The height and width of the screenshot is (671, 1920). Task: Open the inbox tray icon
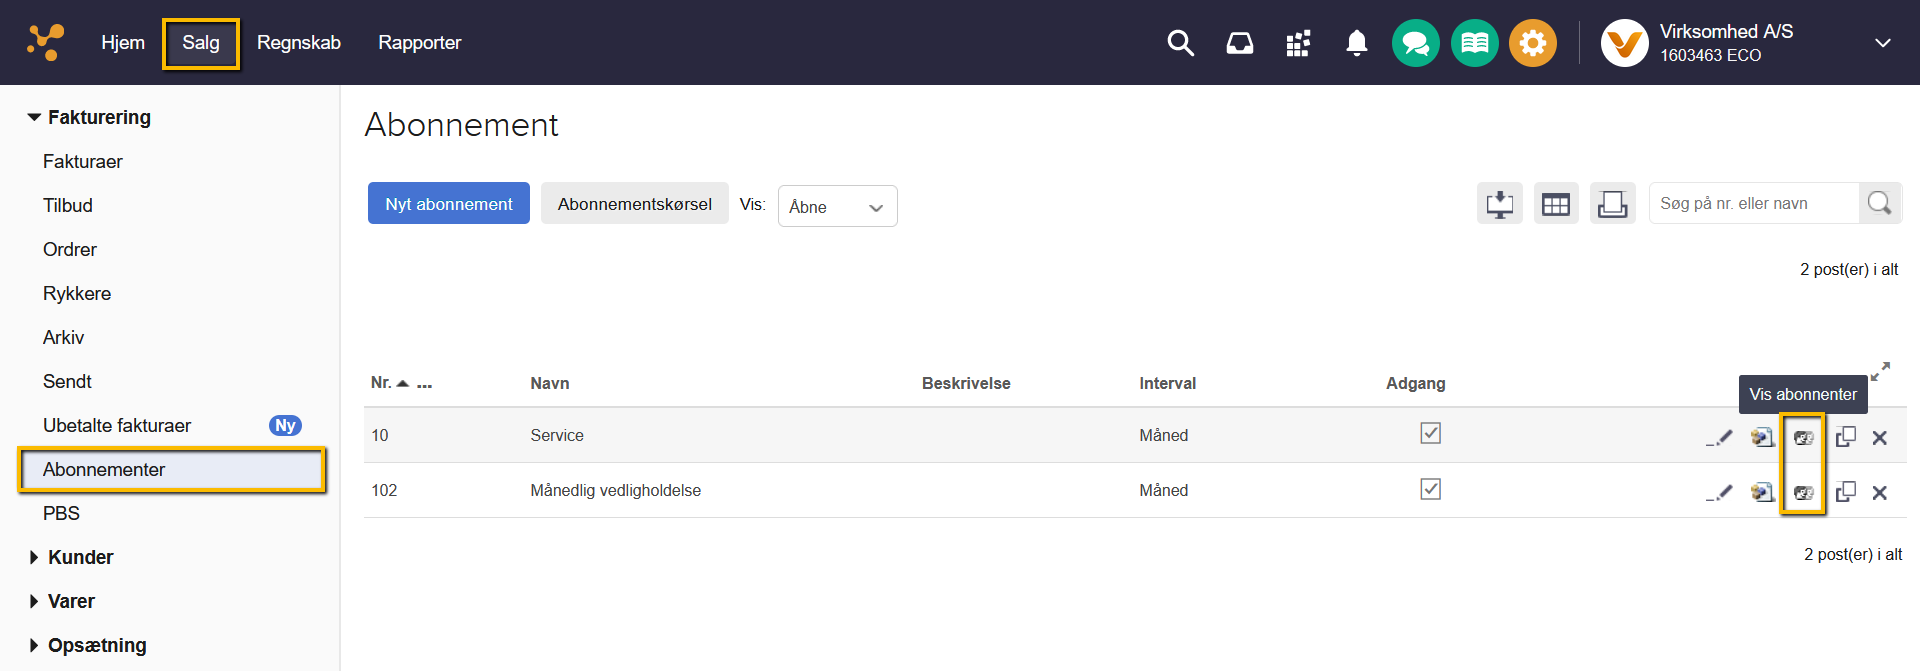pos(1239,43)
